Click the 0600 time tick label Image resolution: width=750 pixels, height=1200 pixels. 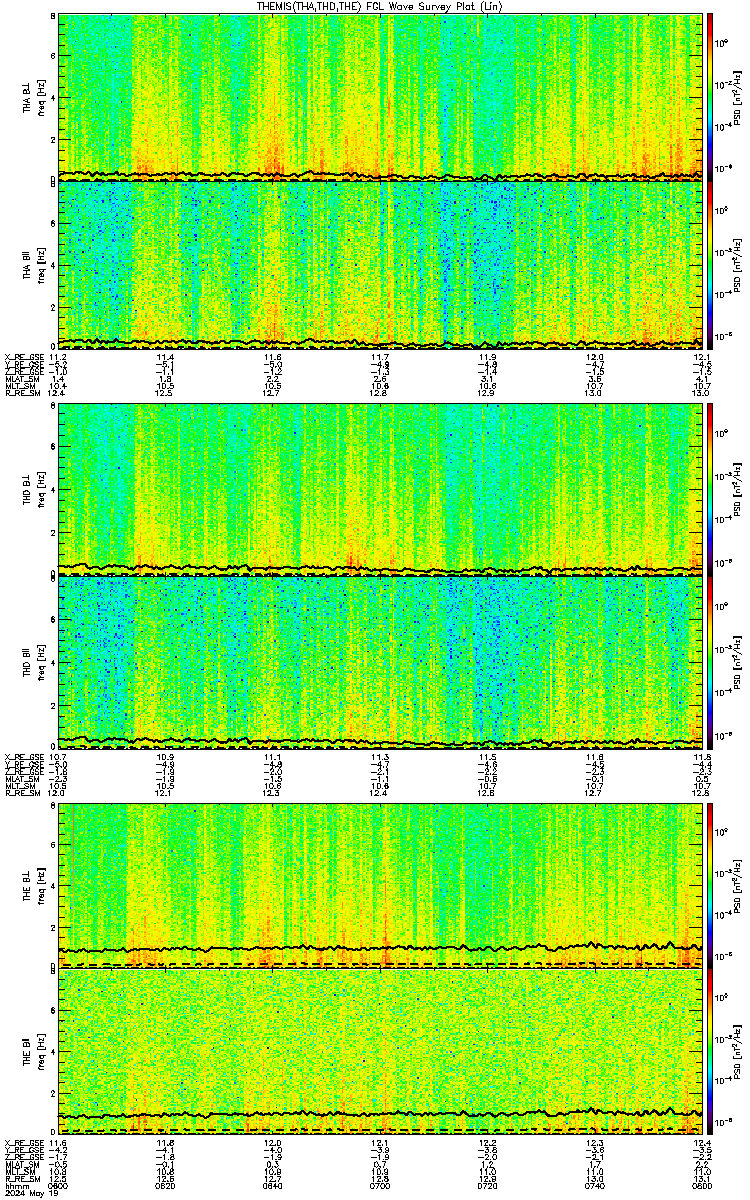(x=58, y=1186)
